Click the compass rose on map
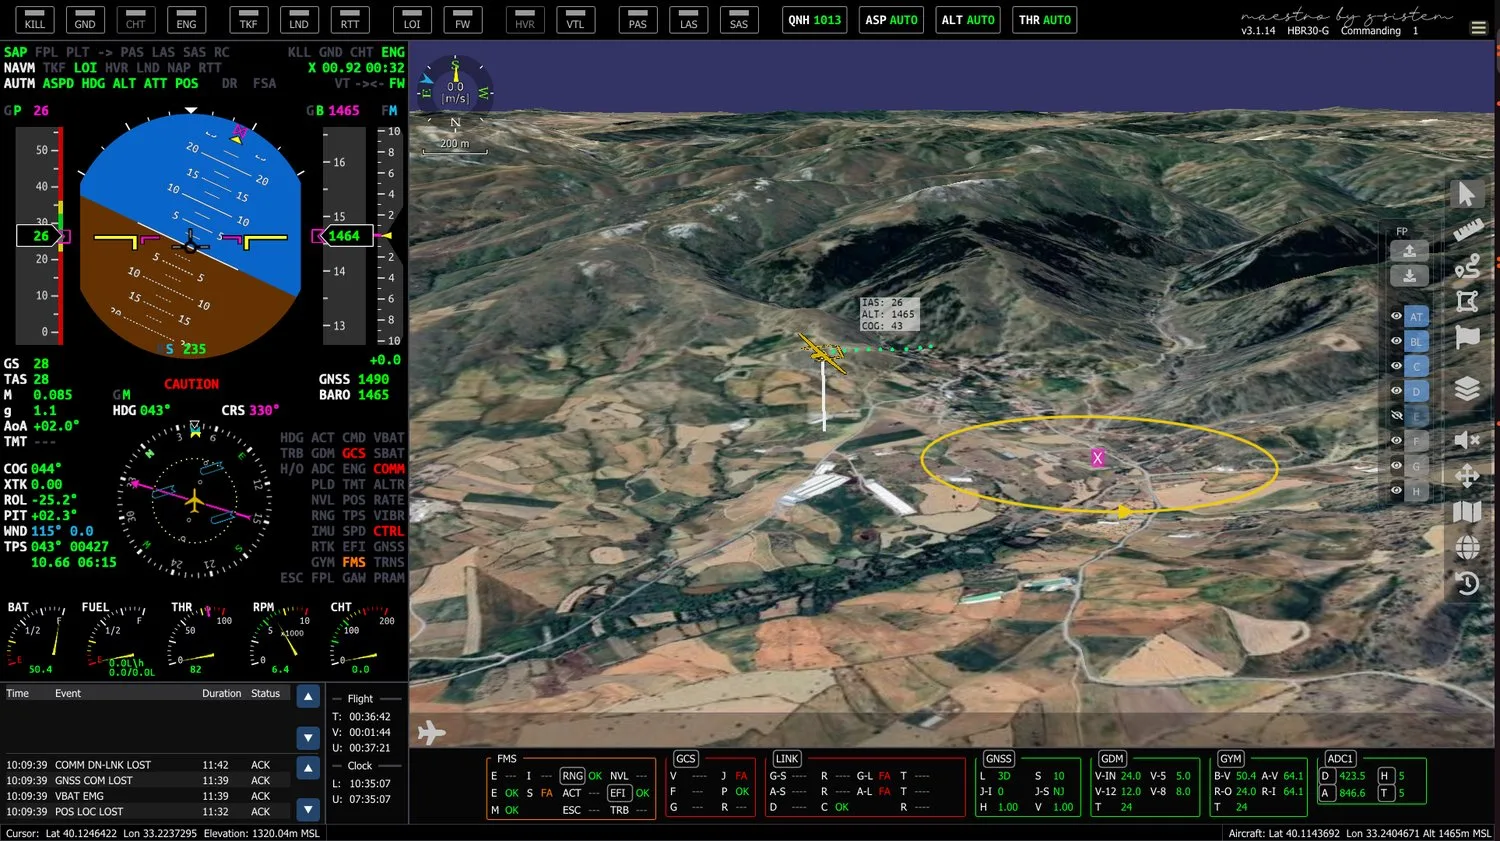Image resolution: width=1500 pixels, height=841 pixels. click(x=455, y=91)
